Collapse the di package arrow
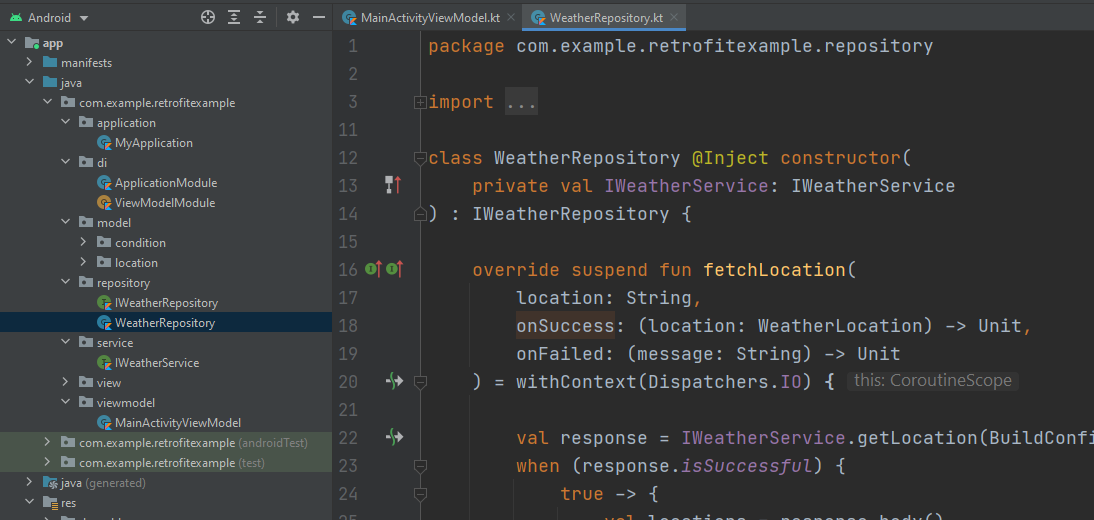 coord(66,163)
